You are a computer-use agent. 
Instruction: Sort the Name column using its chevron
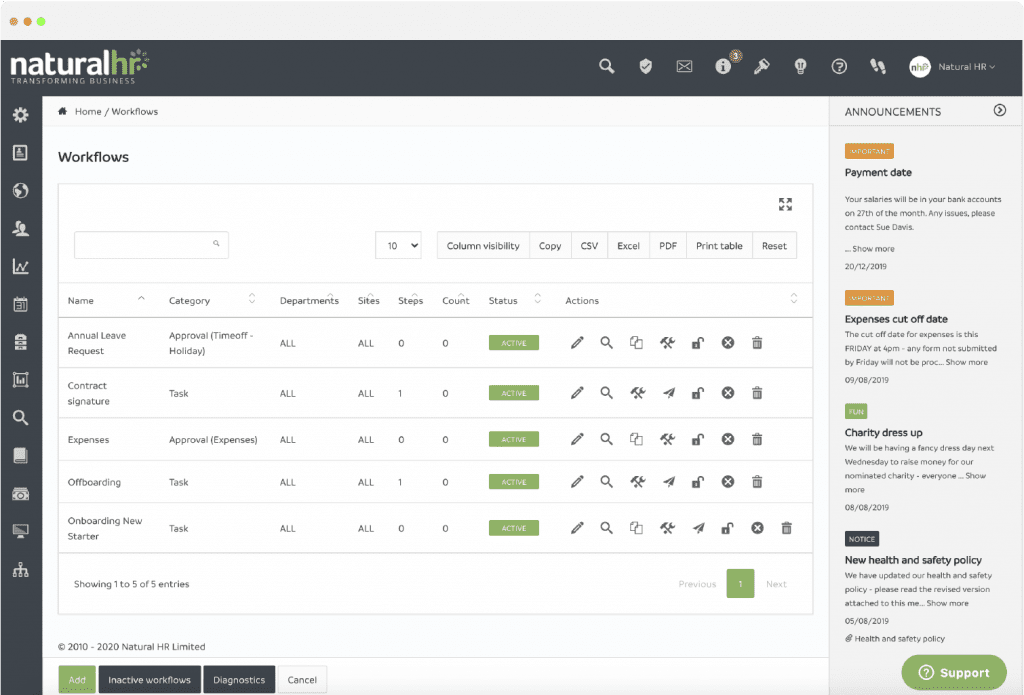pyautogui.click(x=141, y=297)
